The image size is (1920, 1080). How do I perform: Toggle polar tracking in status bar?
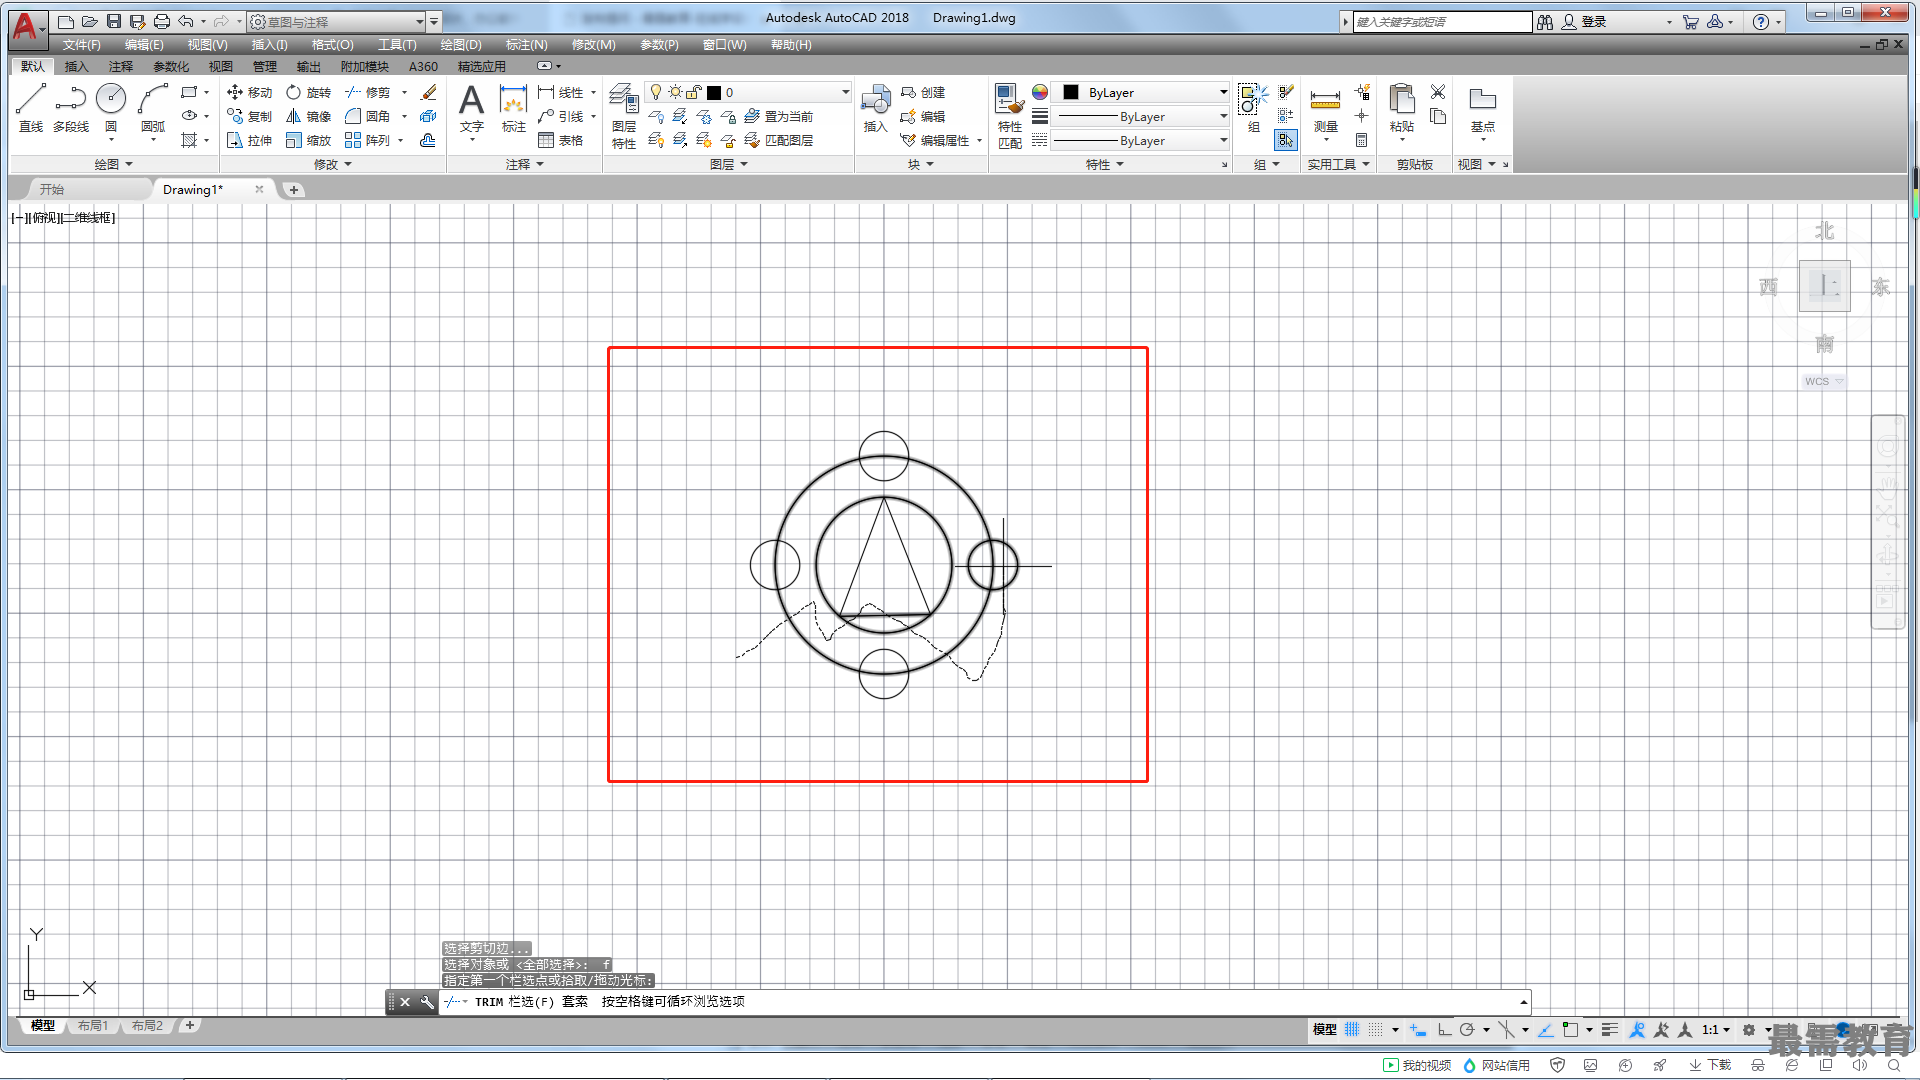tap(1467, 1029)
